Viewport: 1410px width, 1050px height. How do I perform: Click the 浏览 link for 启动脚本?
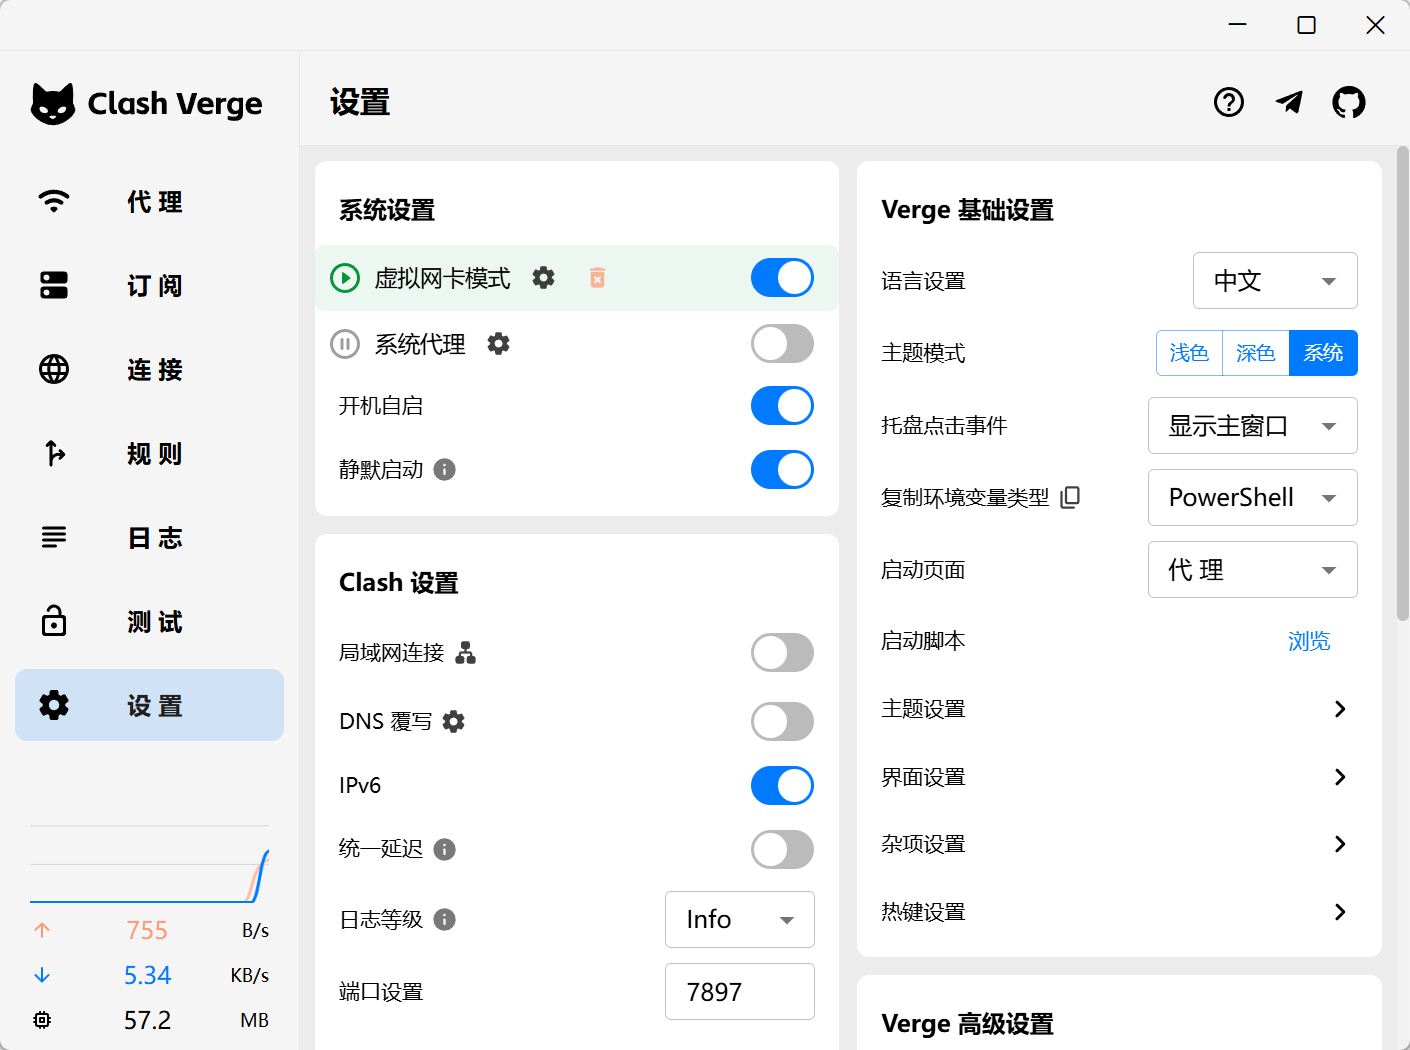[x=1309, y=641]
